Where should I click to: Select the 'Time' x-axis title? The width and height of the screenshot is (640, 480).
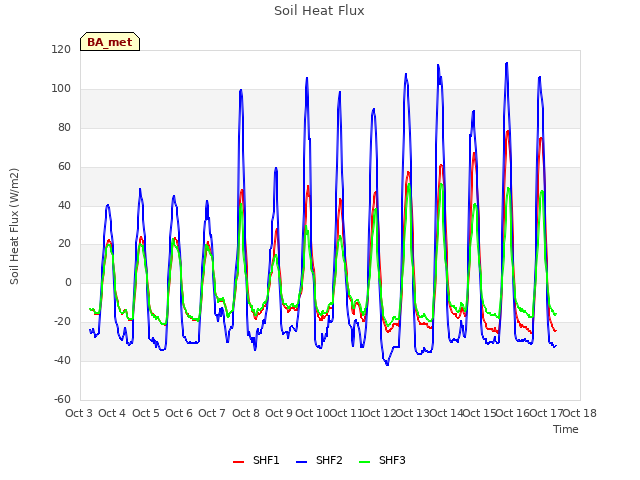566,429
